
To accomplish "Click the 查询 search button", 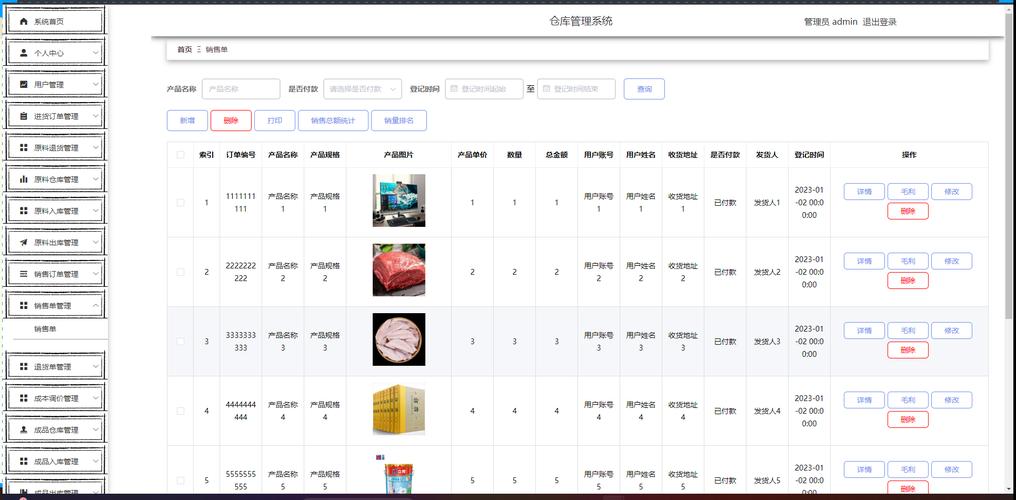I will point(644,89).
